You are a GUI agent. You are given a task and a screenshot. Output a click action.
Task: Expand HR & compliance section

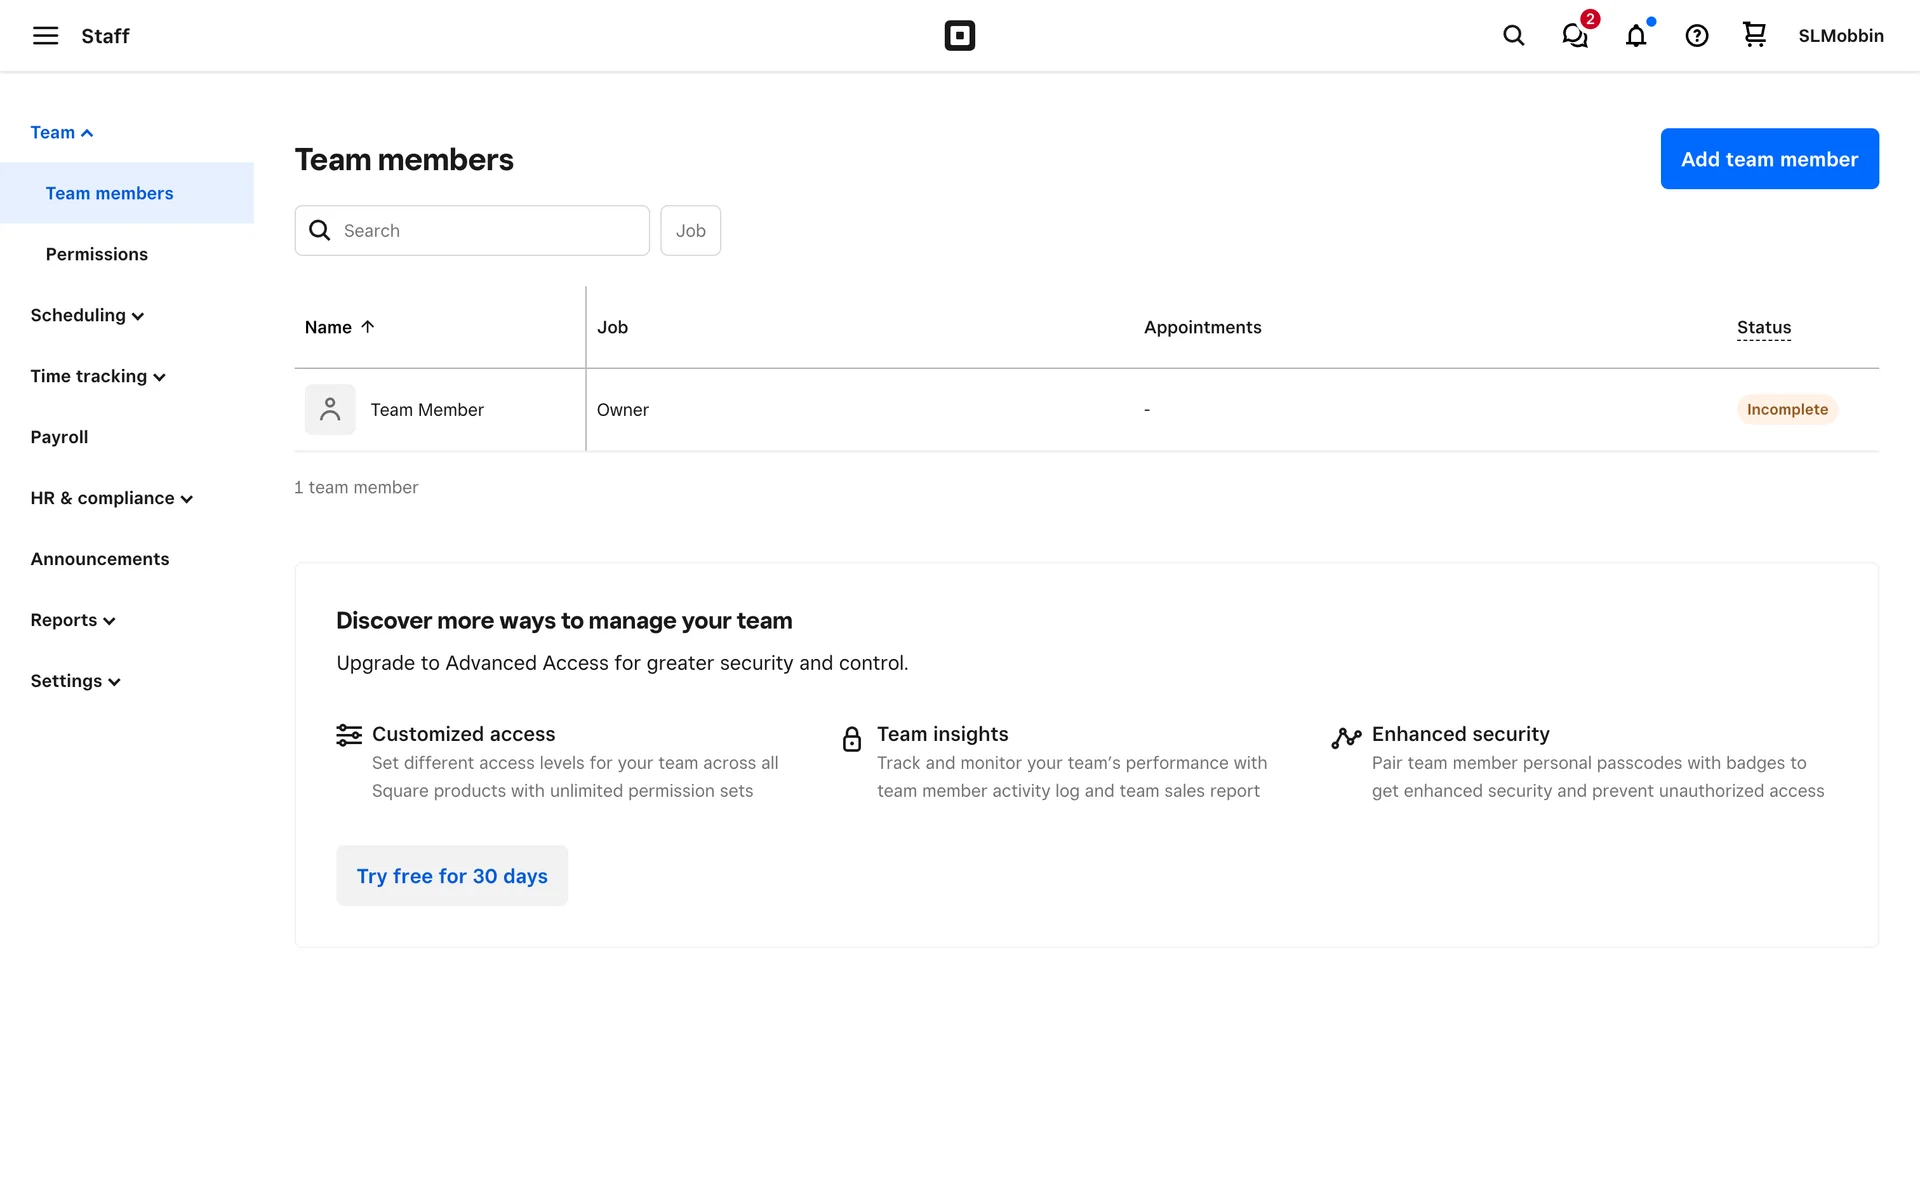pyautogui.click(x=111, y=498)
